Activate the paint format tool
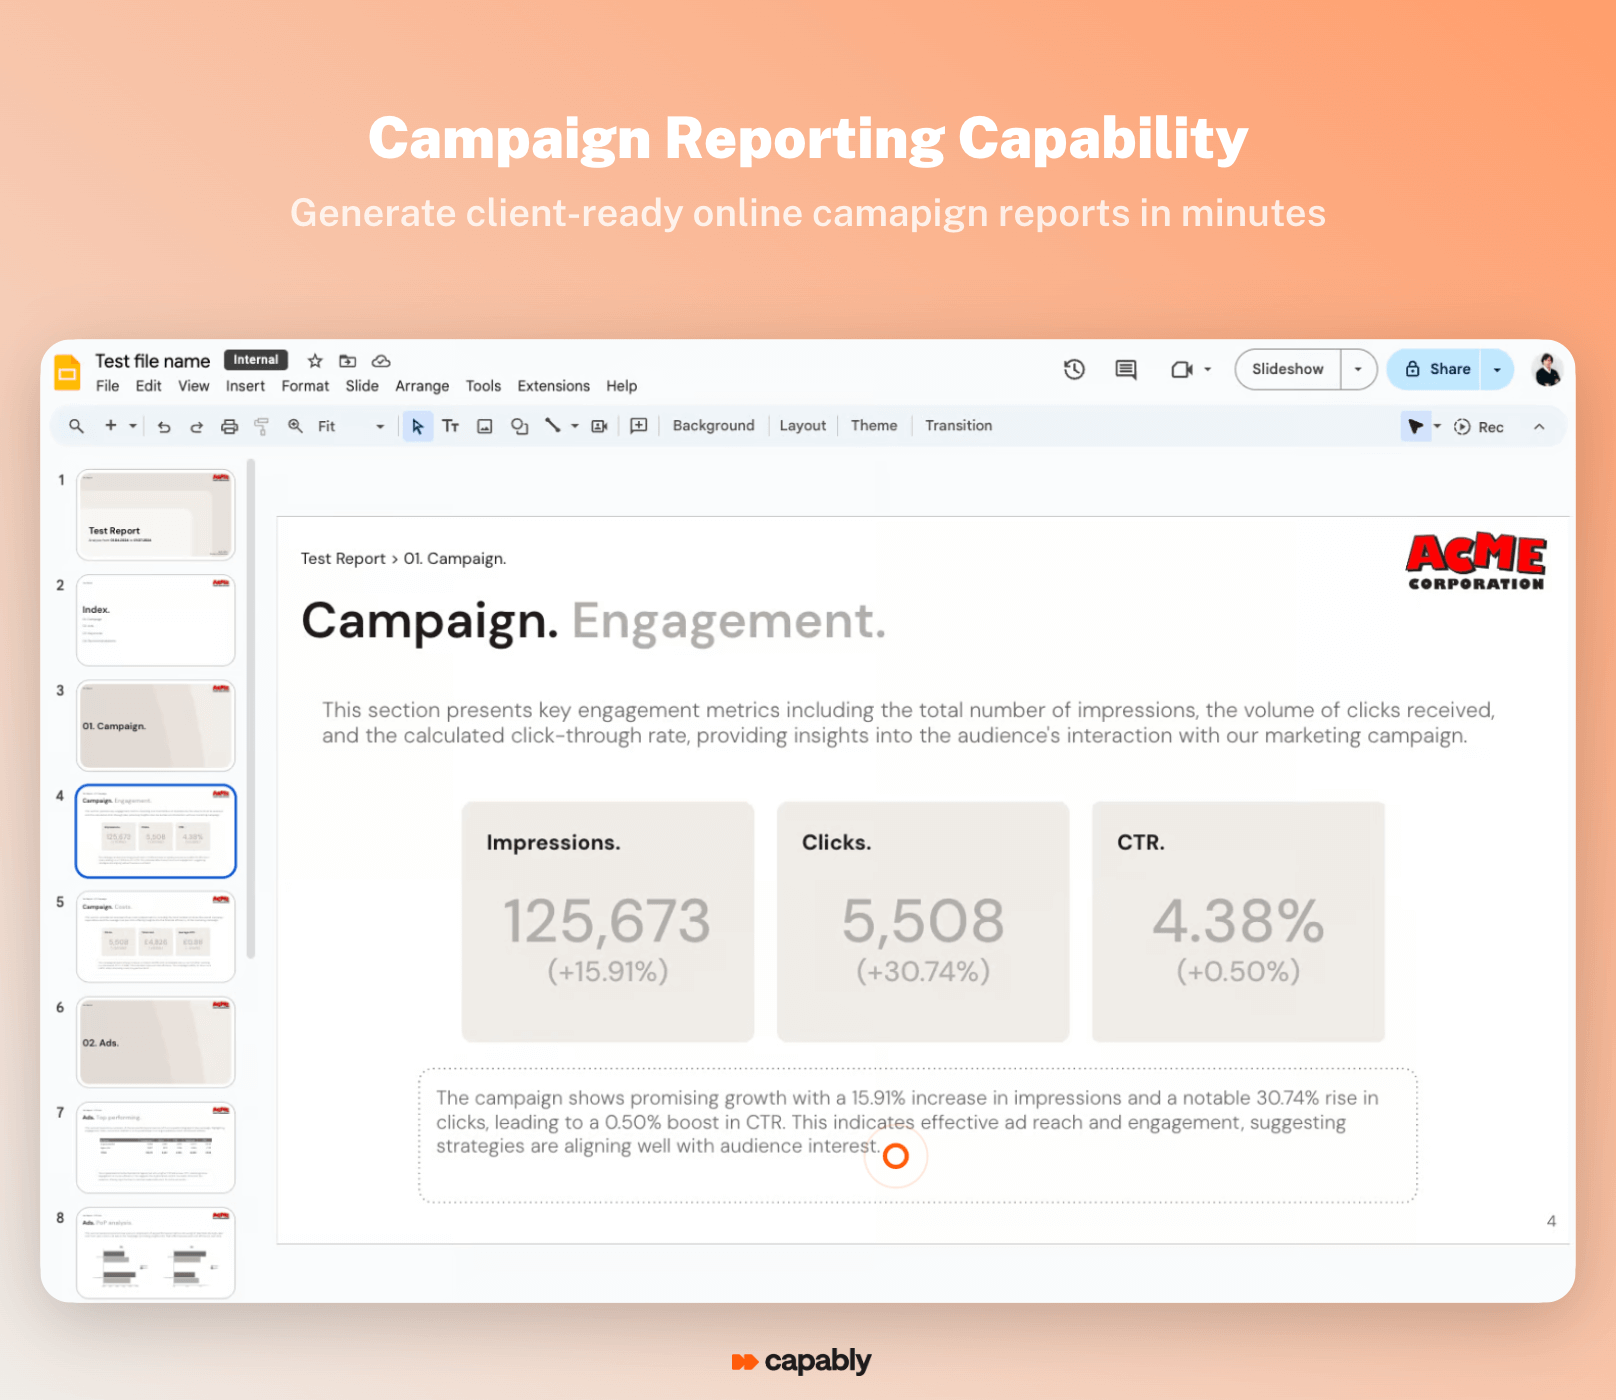The height and width of the screenshot is (1400, 1616). click(x=262, y=427)
